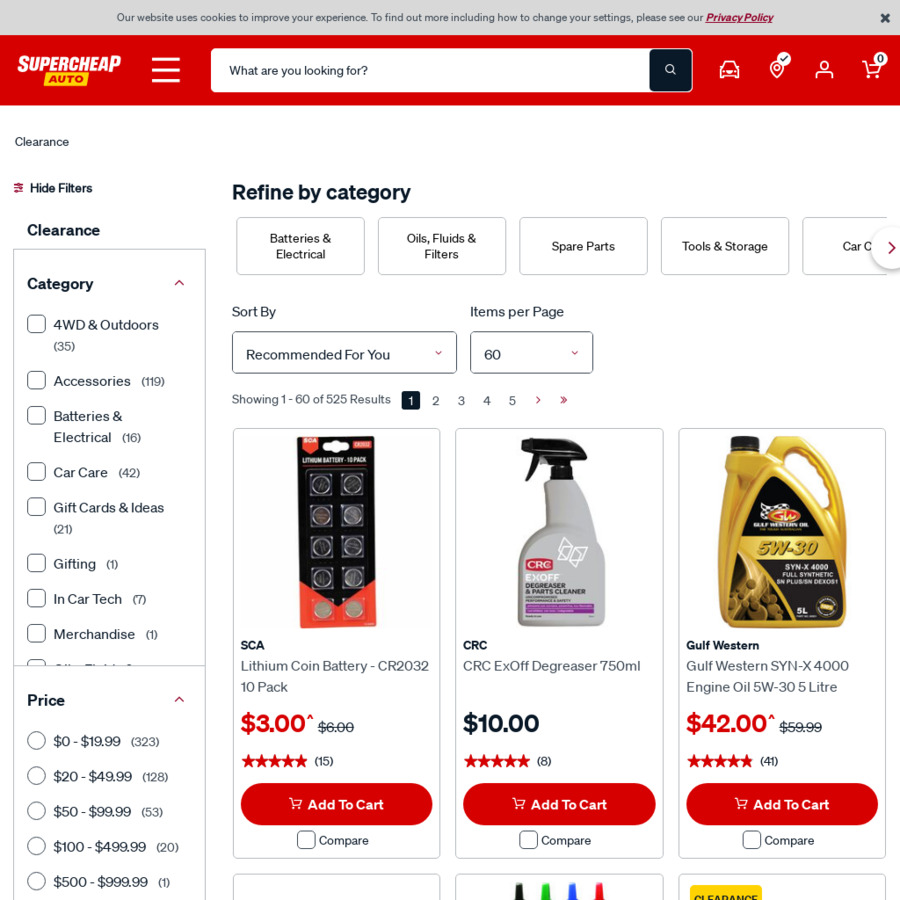Viewport: 900px width, 900px height.
Task: Open the Items per Page dropdown
Action: [532, 352]
